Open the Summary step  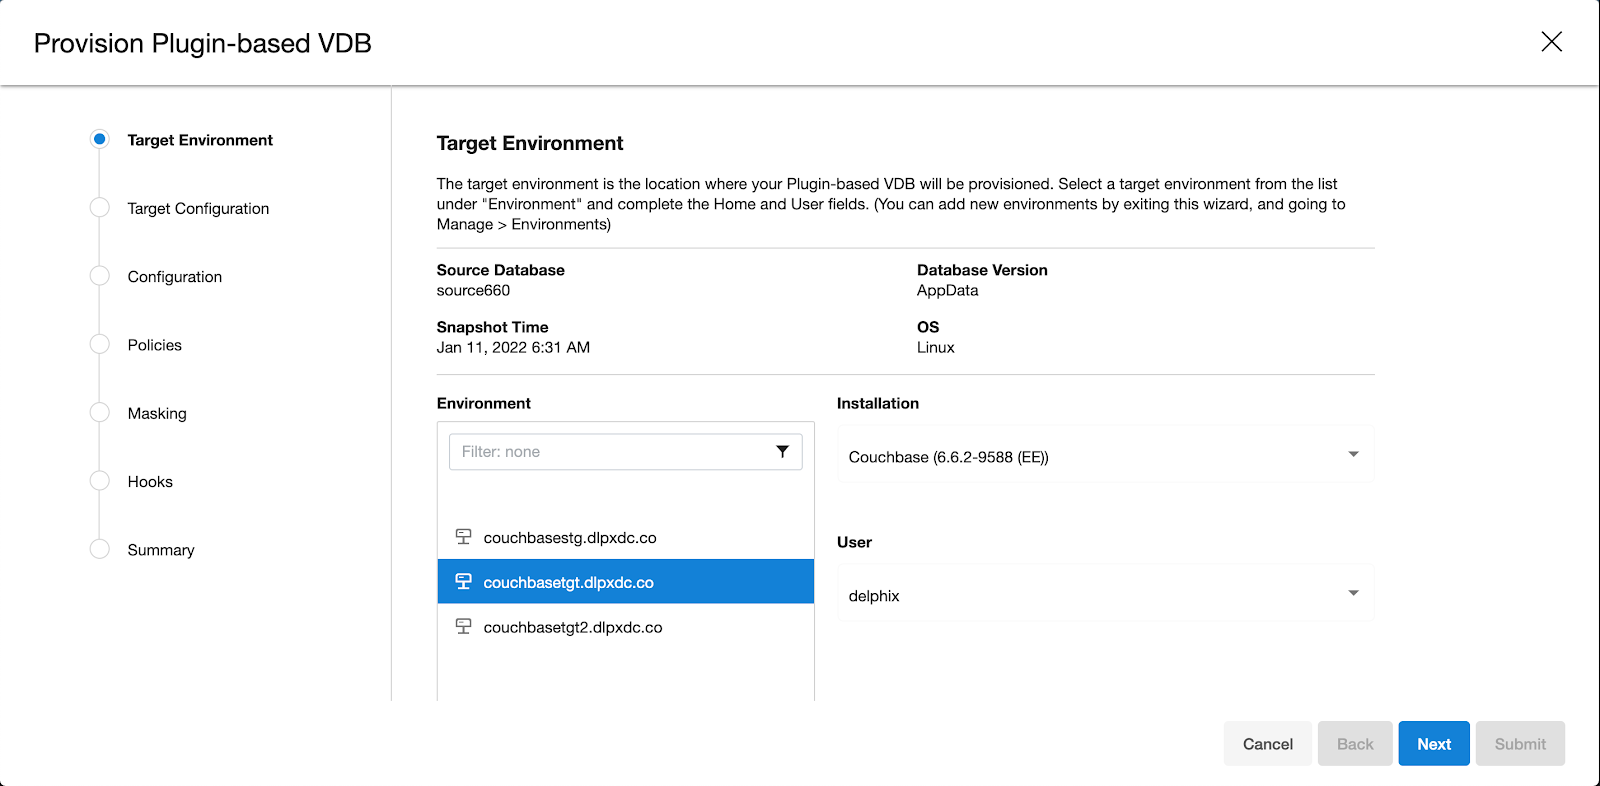click(x=161, y=550)
